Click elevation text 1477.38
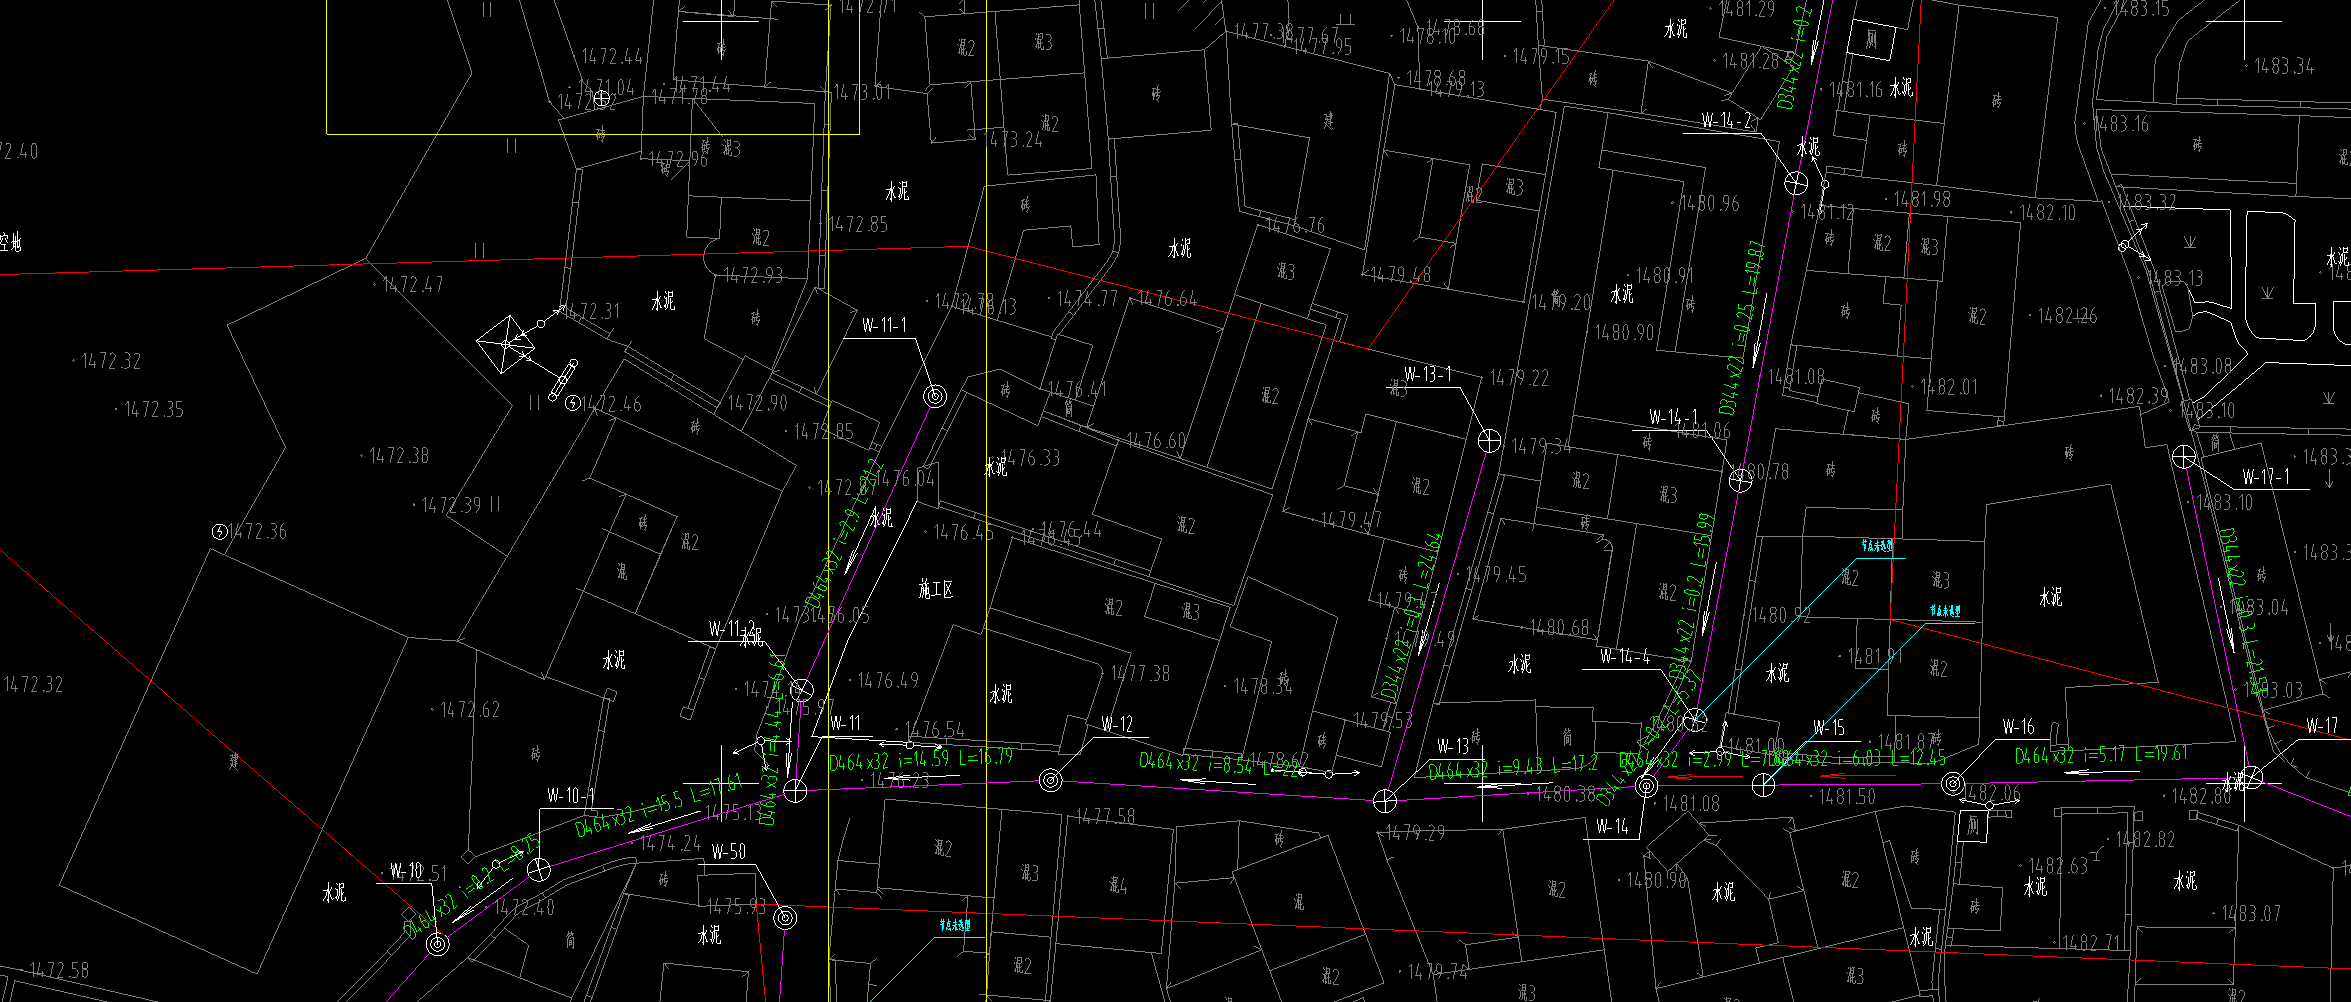This screenshot has height=1002, width=2351. [x=1140, y=674]
